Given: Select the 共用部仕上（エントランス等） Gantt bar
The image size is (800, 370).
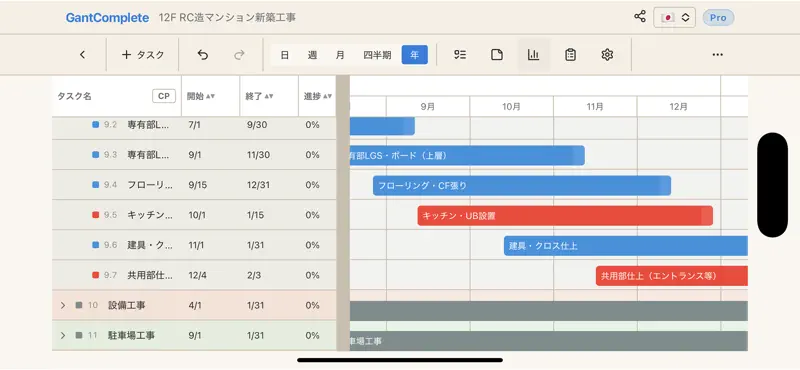Looking at the screenshot, I should [671, 276].
